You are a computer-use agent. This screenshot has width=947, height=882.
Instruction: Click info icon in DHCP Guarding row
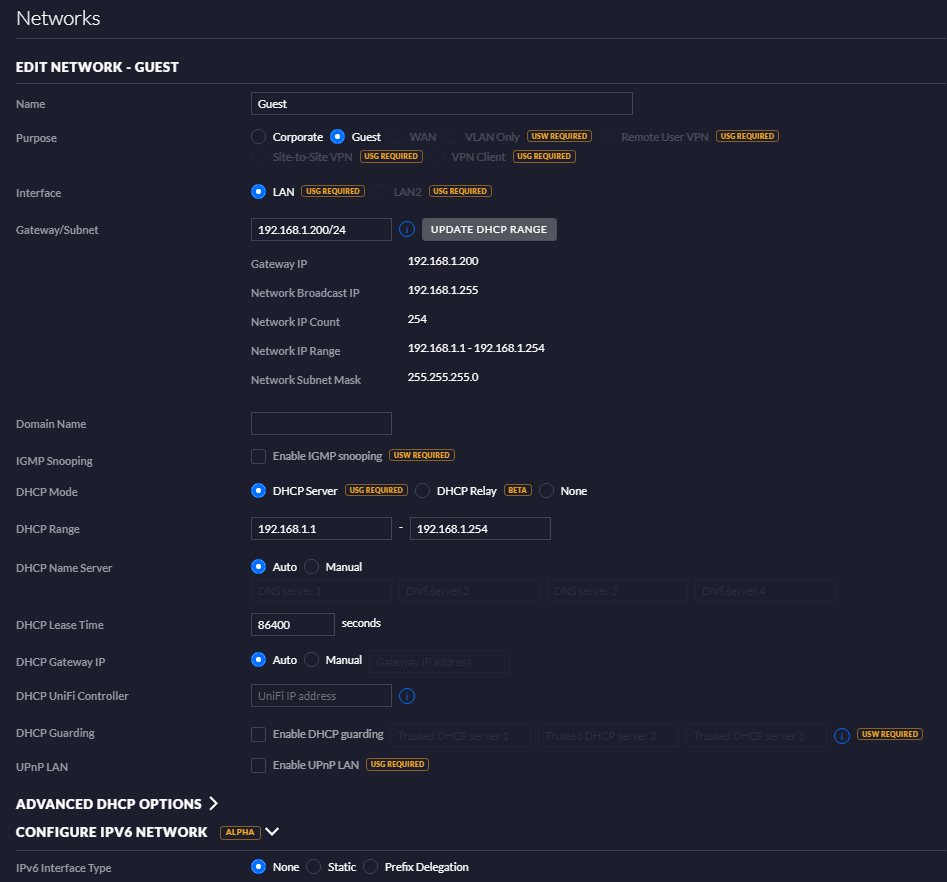click(842, 735)
